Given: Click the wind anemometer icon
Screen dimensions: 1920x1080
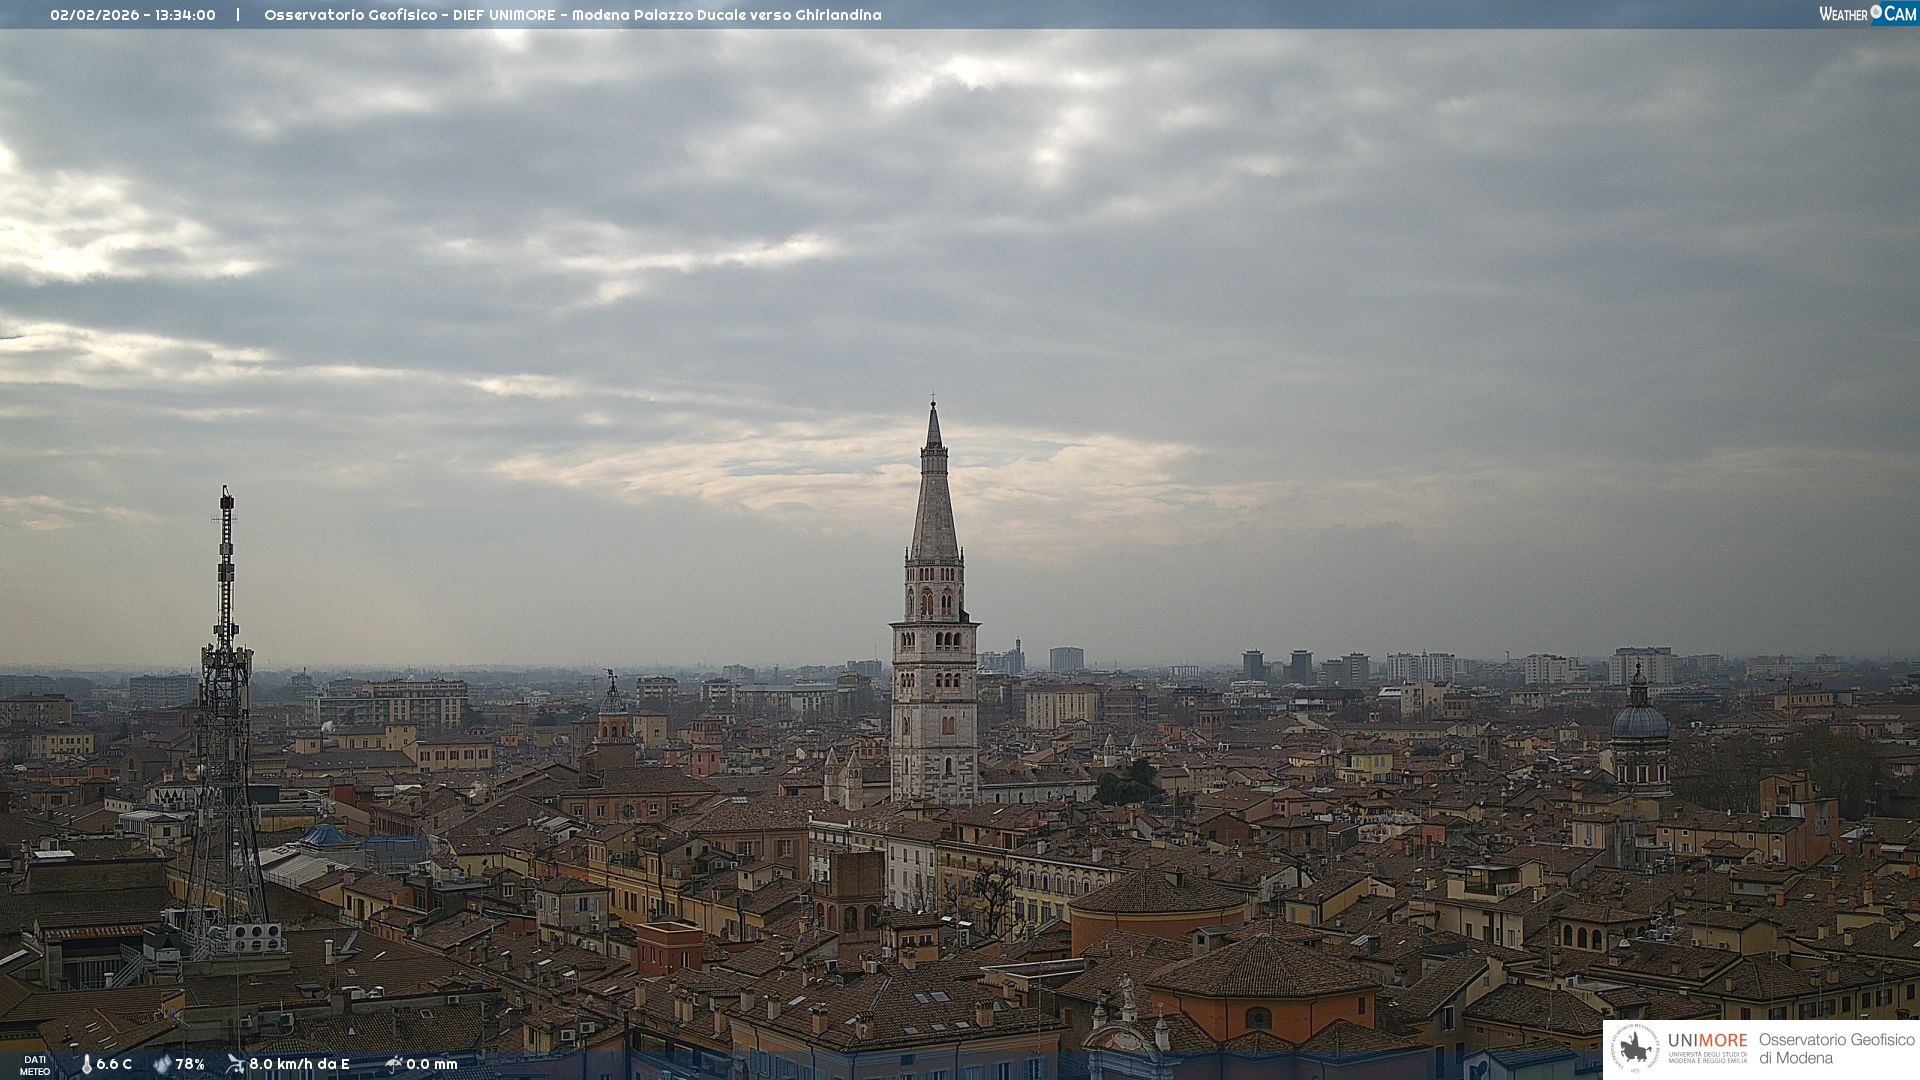Looking at the screenshot, I should pos(235,1064).
